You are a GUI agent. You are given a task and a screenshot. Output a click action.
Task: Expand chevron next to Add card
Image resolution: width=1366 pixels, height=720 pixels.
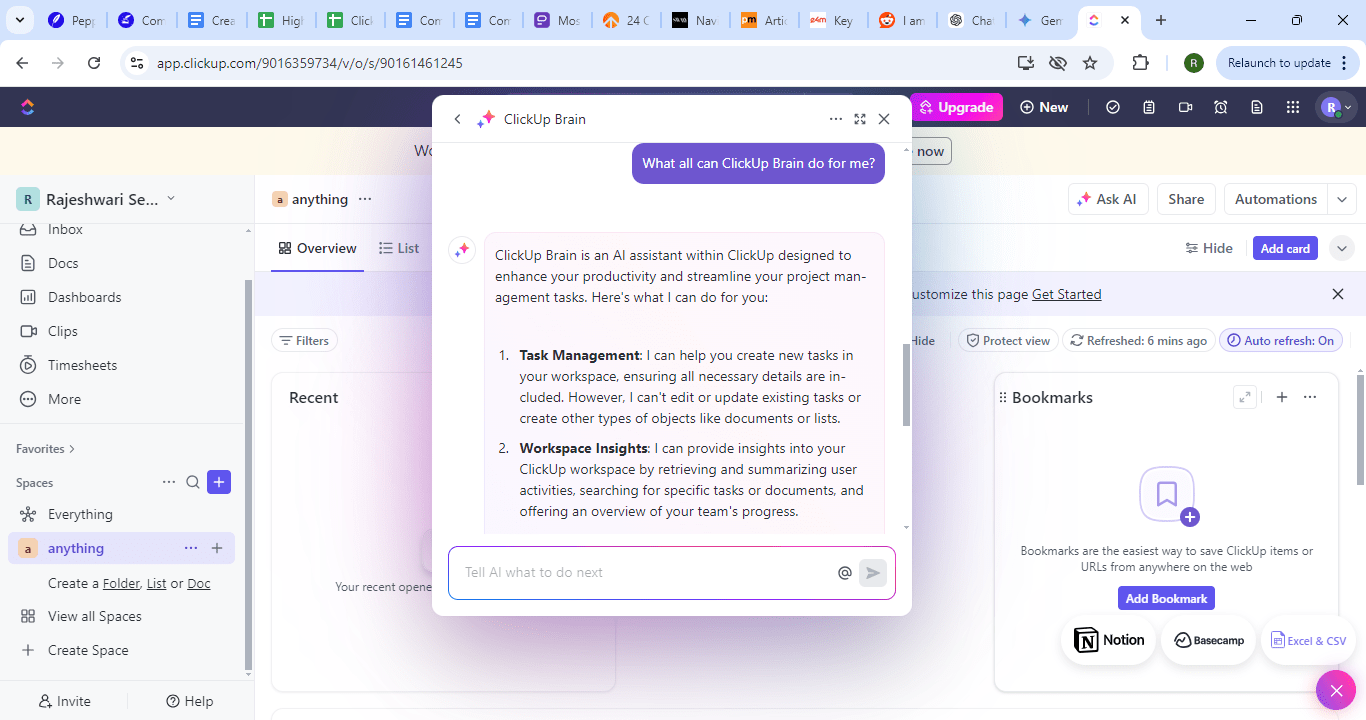(x=1342, y=248)
